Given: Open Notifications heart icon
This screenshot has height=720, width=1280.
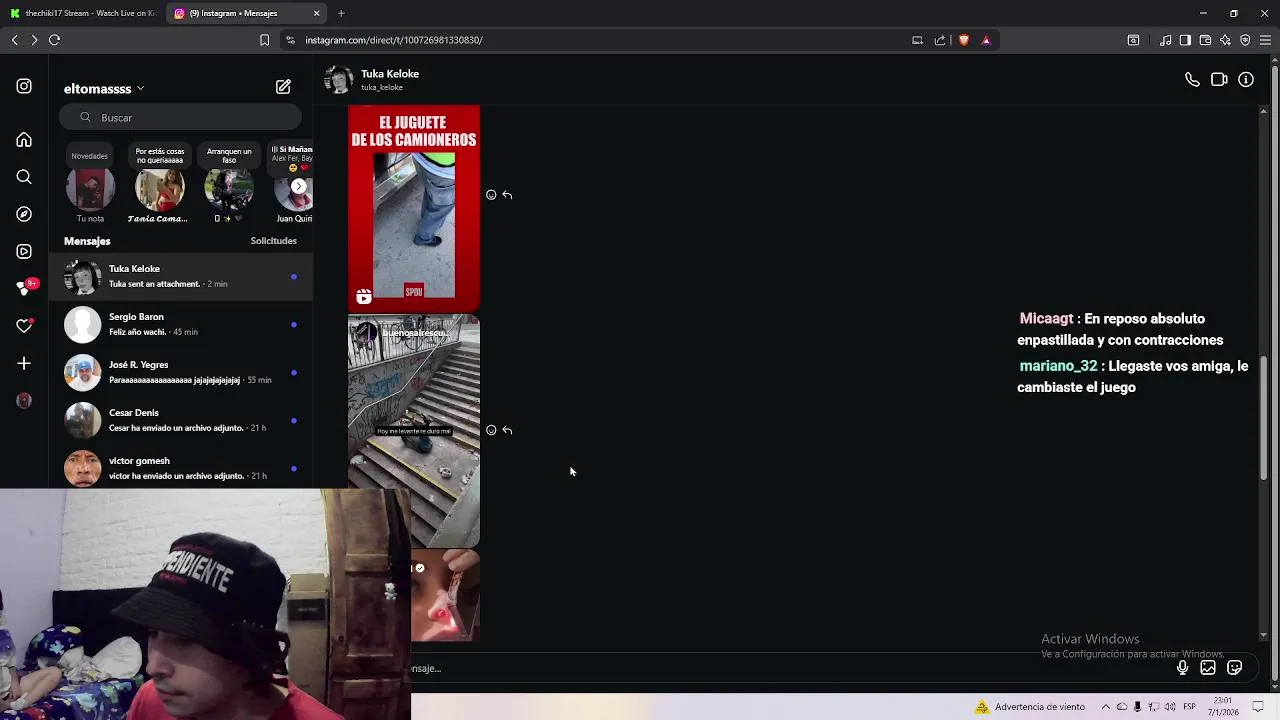Looking at the screenshot, I should 24,325.
